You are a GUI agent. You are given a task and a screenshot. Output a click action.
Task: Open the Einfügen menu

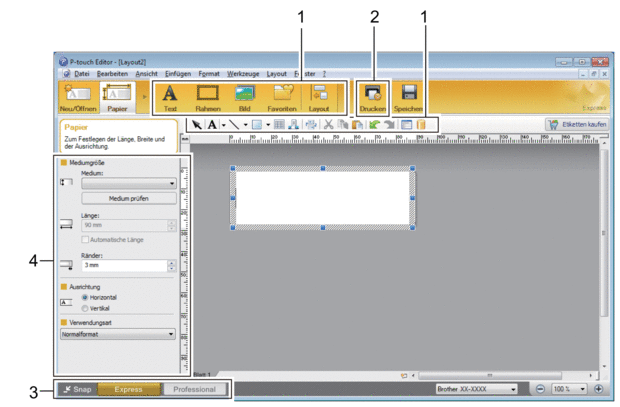(178, 74)
